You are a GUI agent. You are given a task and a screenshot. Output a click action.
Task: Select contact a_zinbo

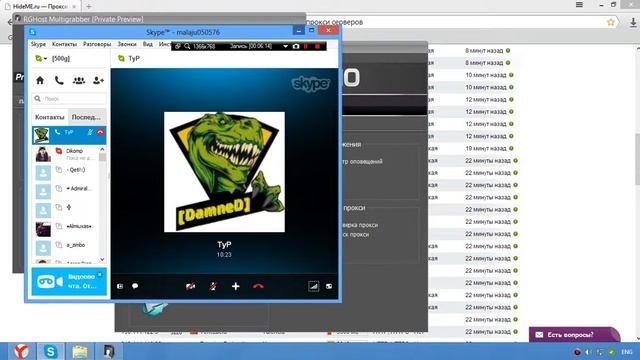click(x=67, y=247)
